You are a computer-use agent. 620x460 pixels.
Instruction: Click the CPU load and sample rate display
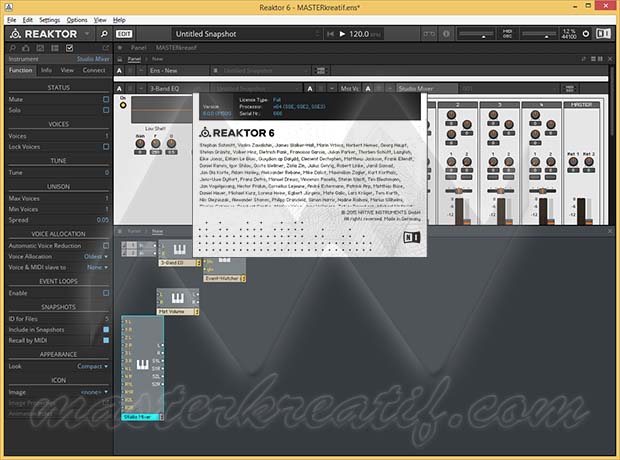[x=569, y=34]
